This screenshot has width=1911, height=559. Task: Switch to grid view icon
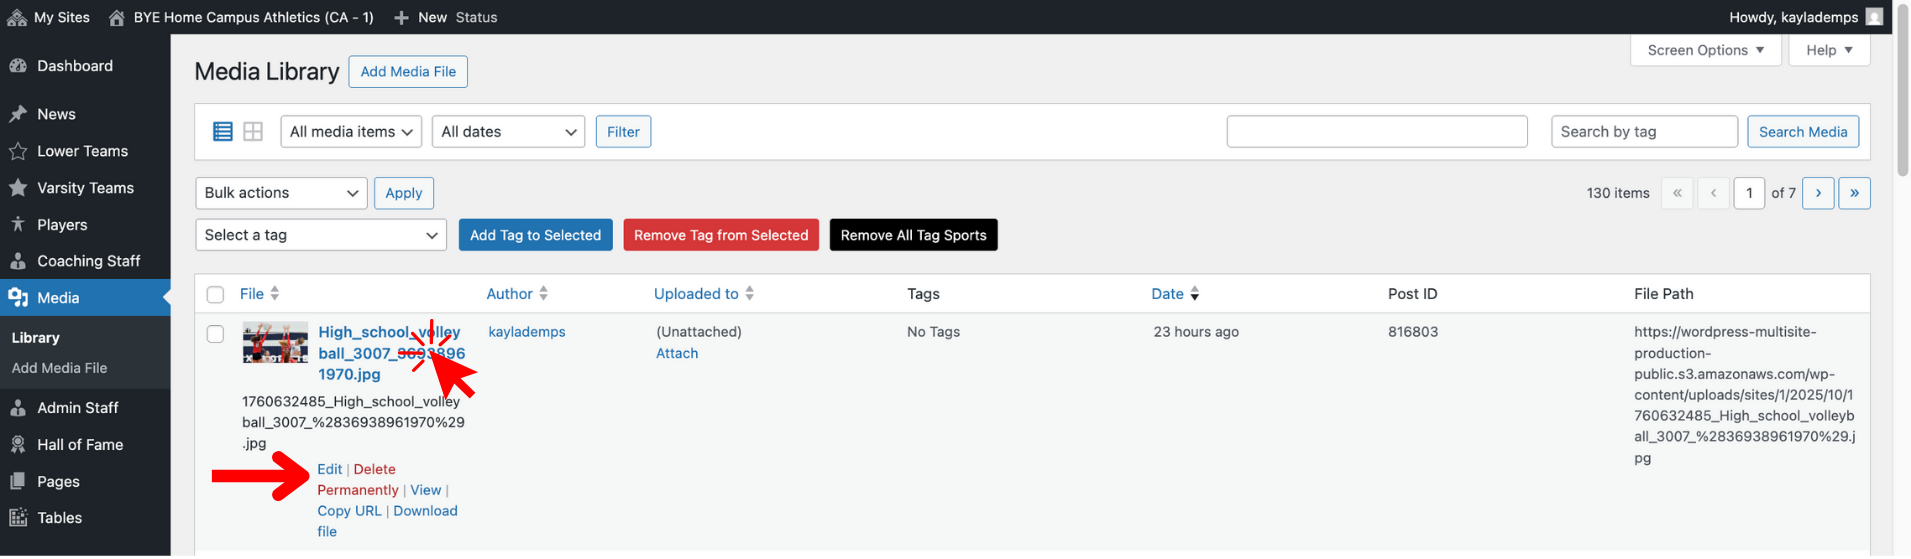point(253,132)
